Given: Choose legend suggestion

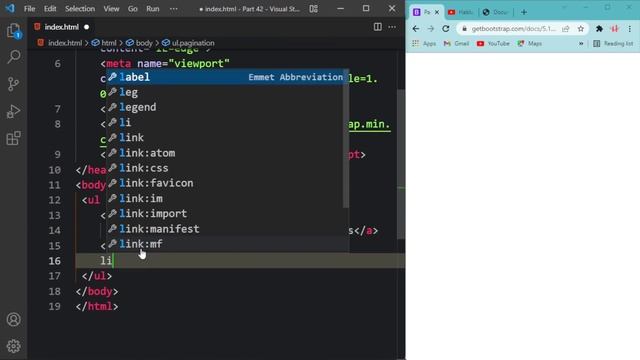Looking at the screenshot, I should tap(227, 107).
